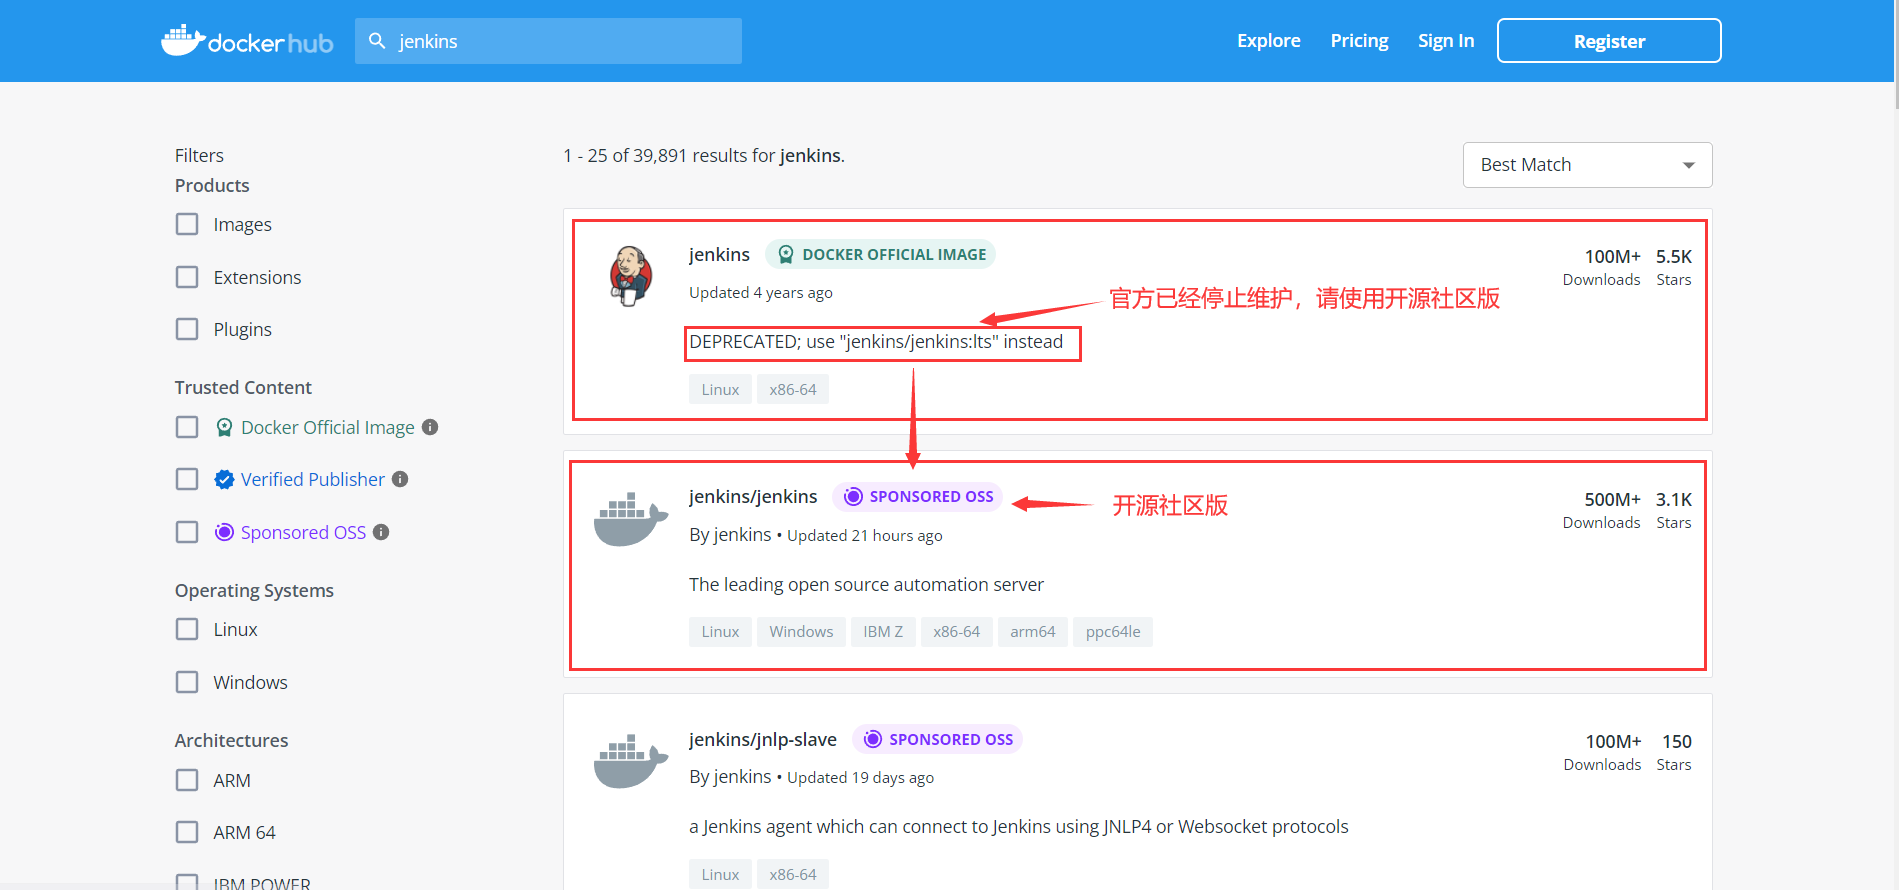The image size is (1899, 890).
Task: Click the Verified Publisher checkmark badge icon
Action: (x=224, y=479)
